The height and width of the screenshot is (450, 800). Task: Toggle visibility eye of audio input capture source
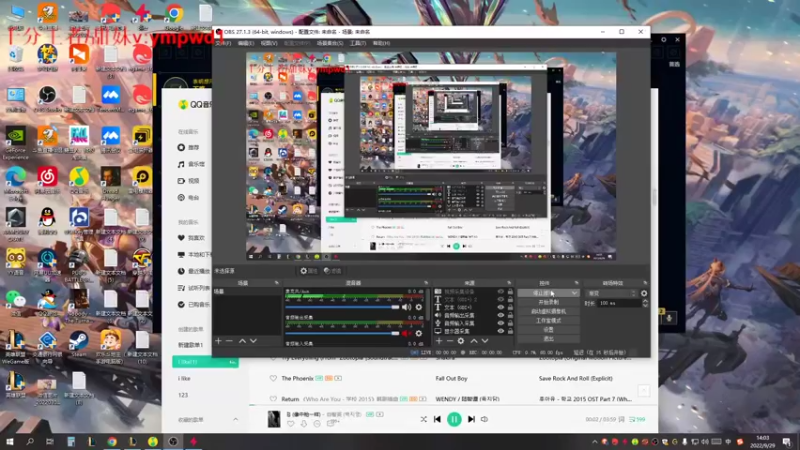pos(501,323)
